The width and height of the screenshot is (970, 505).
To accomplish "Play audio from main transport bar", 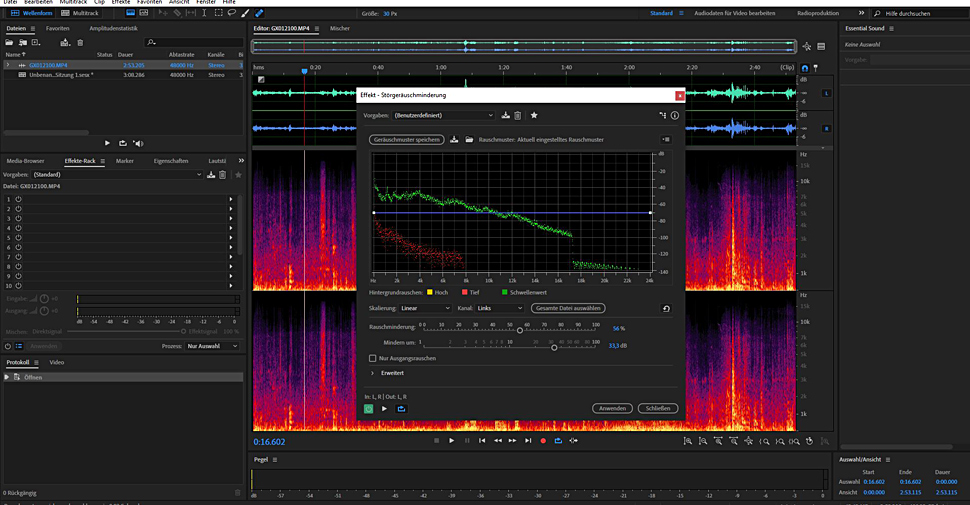I will (452, 441).
